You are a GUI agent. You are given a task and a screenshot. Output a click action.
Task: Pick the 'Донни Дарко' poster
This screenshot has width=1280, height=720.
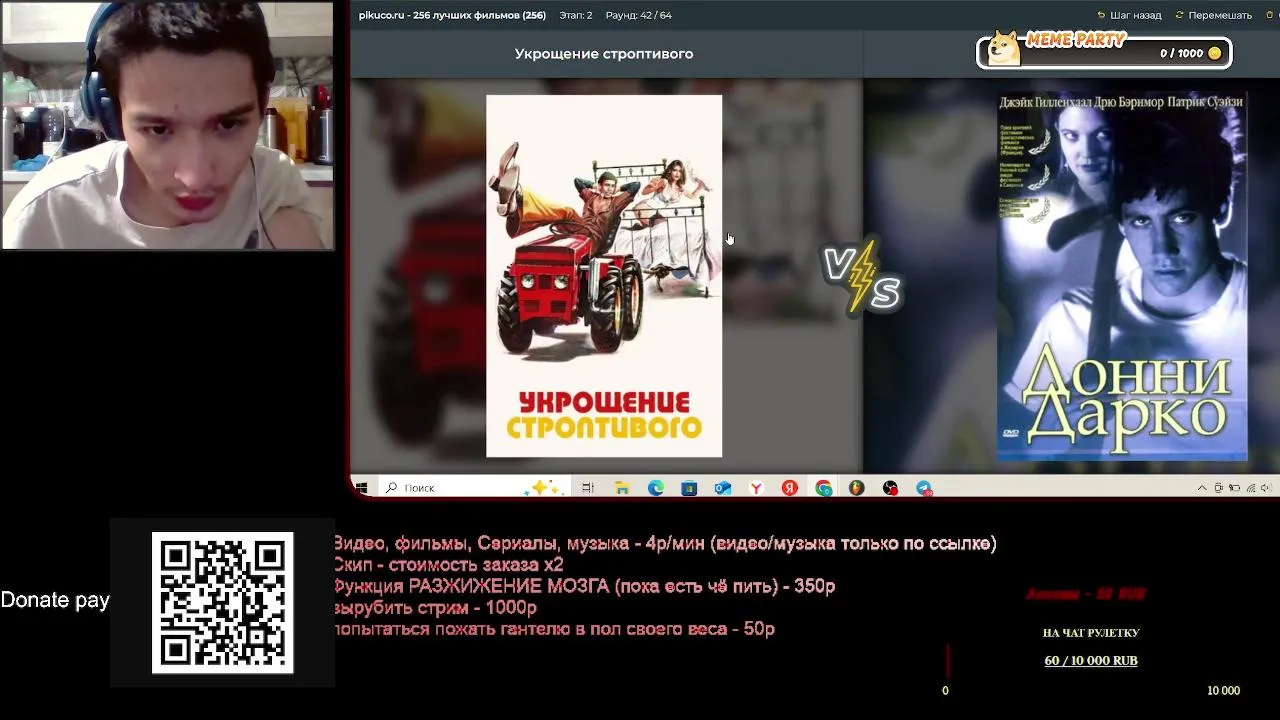click(1122, 278)
